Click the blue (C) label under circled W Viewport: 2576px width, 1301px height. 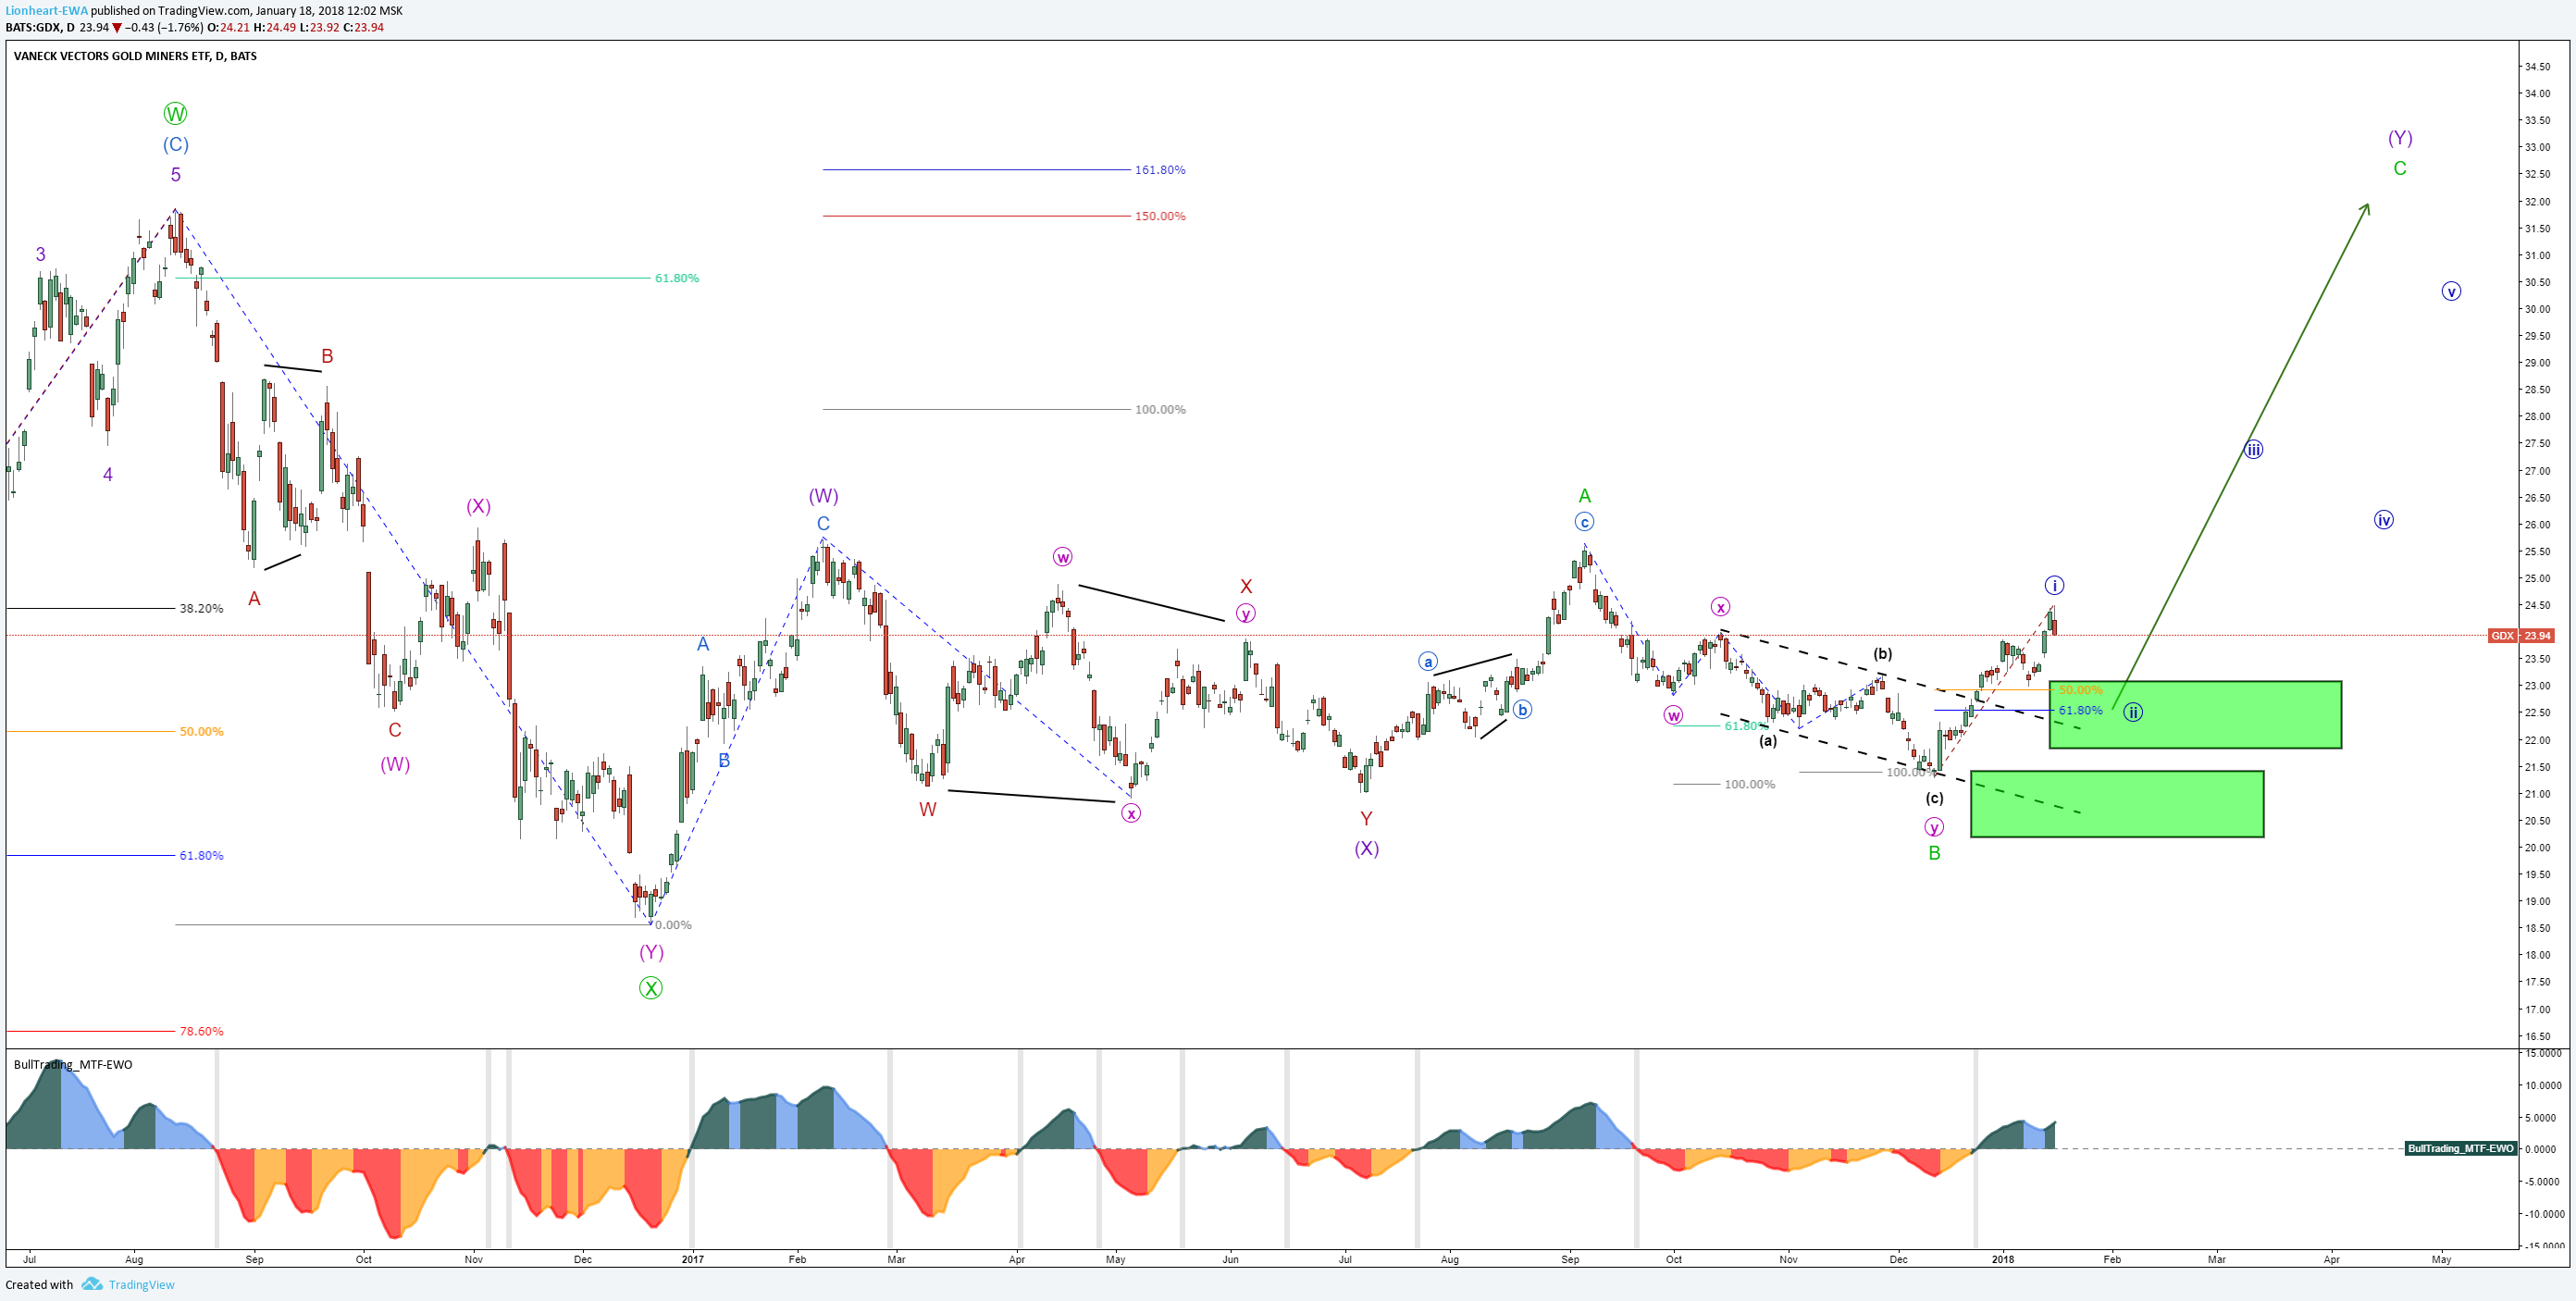point(176,145)
